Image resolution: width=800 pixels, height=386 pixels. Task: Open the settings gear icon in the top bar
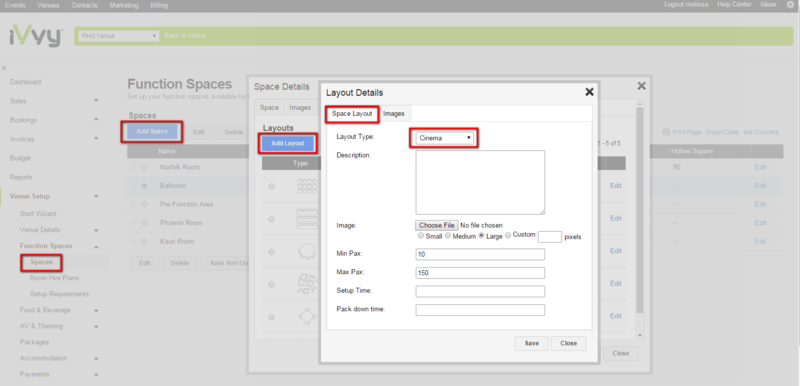791,5
